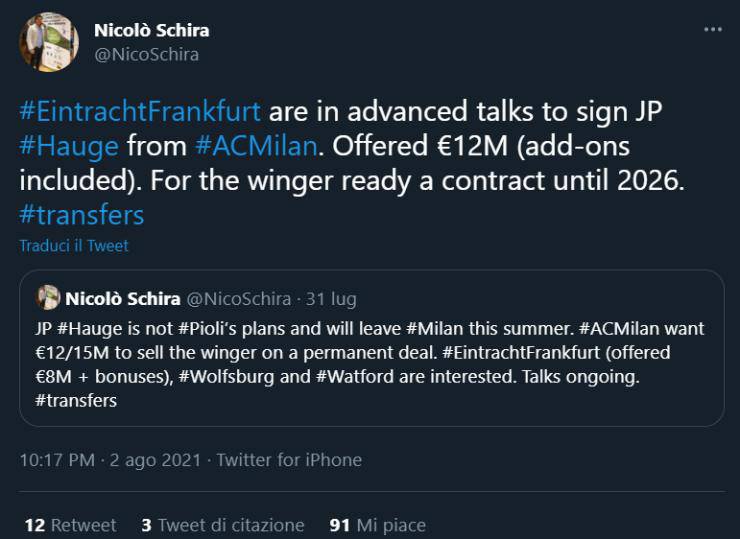Open the three-dot more options menu
The height and width of the screenshot is (539, 740).
[x=712, y=30]
